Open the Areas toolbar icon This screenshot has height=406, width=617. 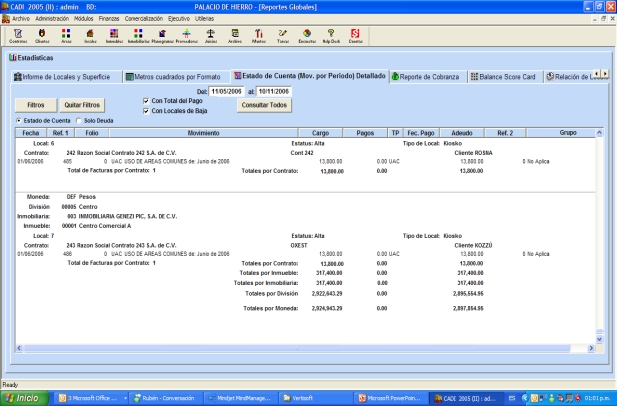click(66, 35)
